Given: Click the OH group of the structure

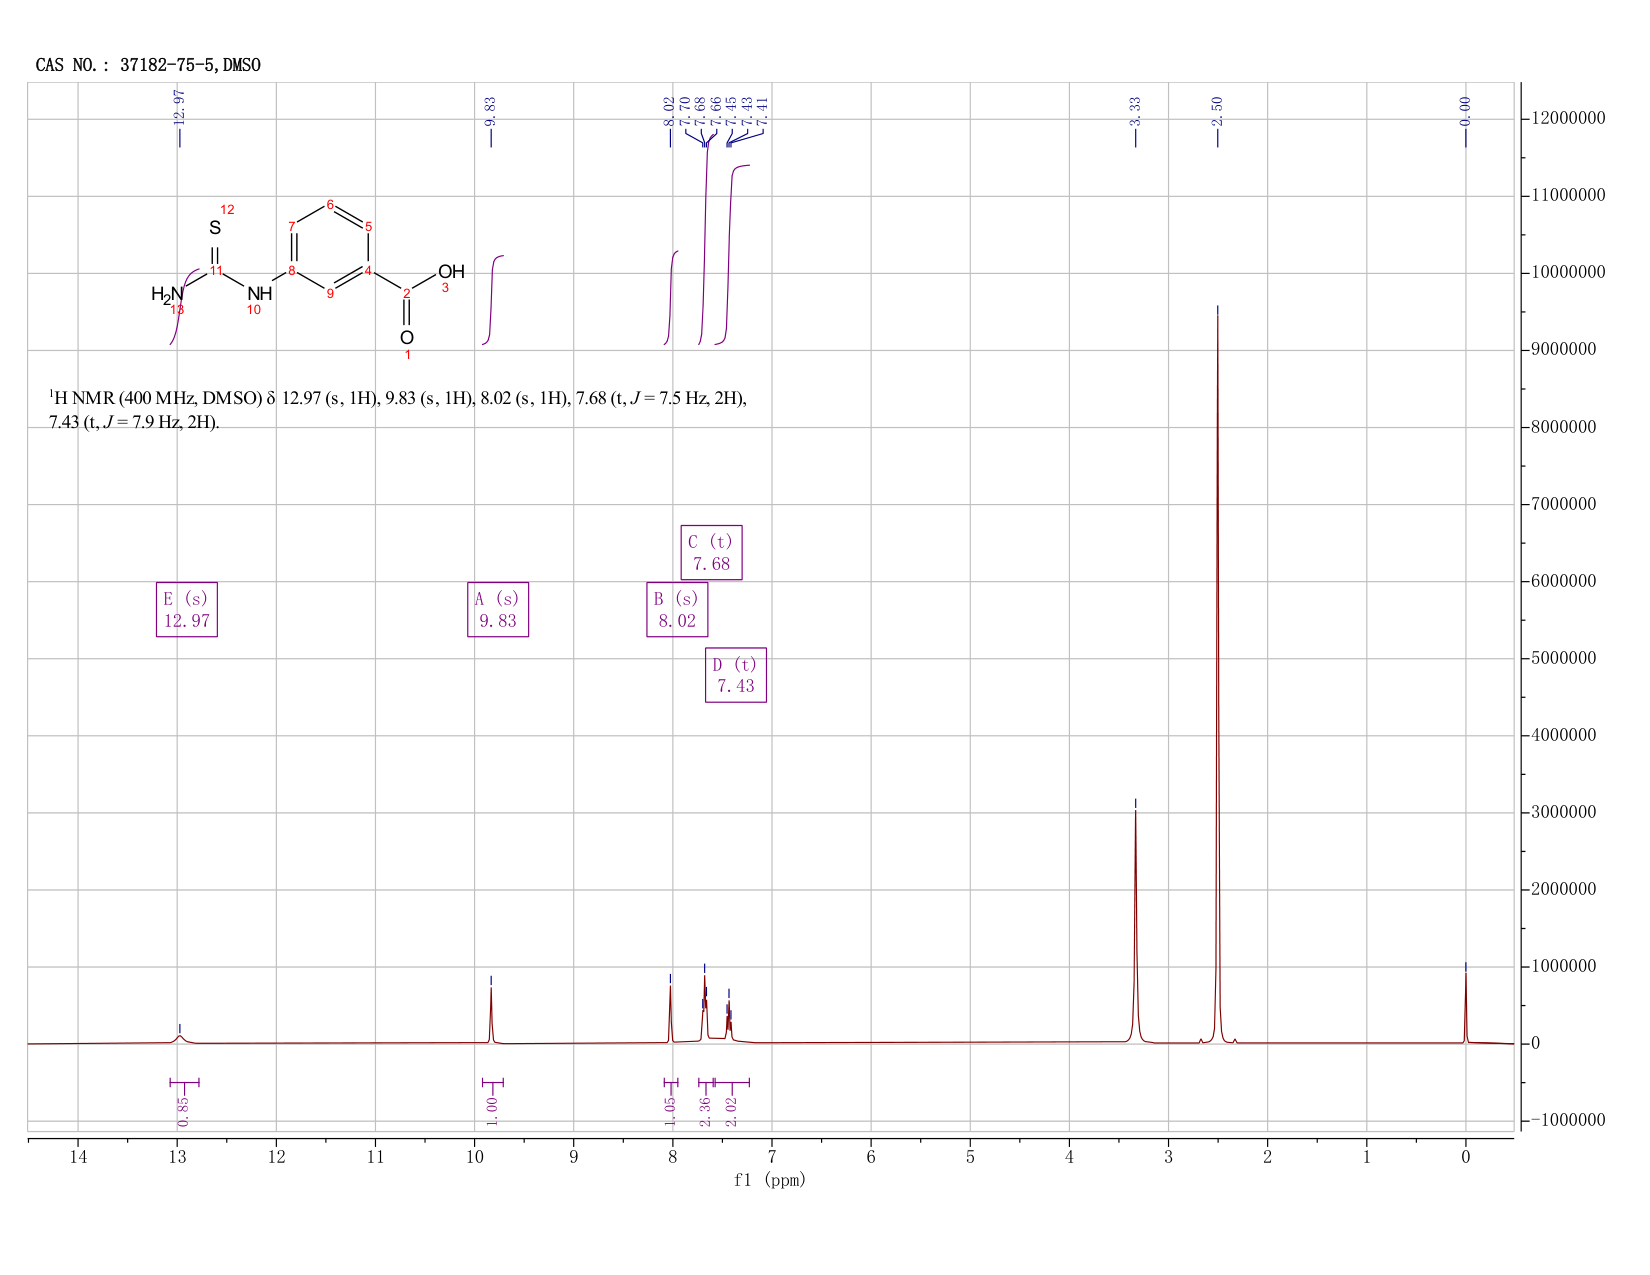Looking at the screenshot, I should pos(451,272).
